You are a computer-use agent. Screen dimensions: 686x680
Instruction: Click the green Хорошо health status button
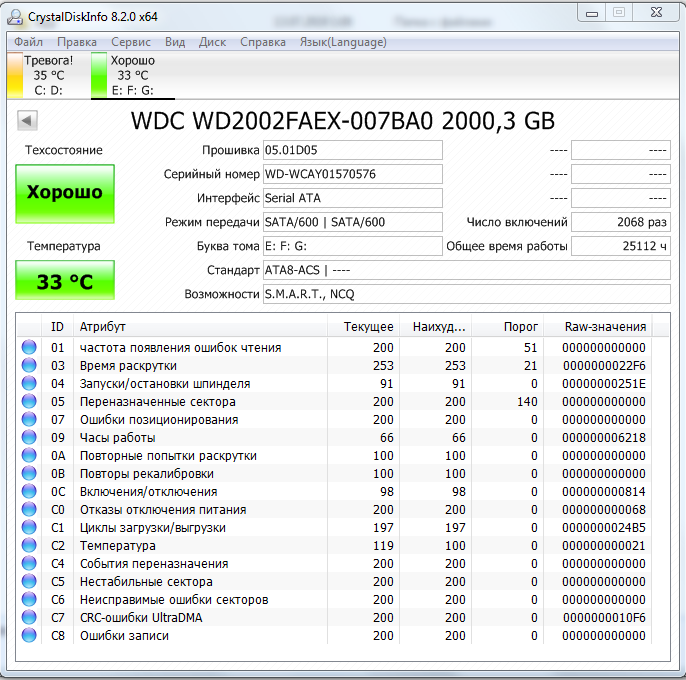(x=65, y=193)
